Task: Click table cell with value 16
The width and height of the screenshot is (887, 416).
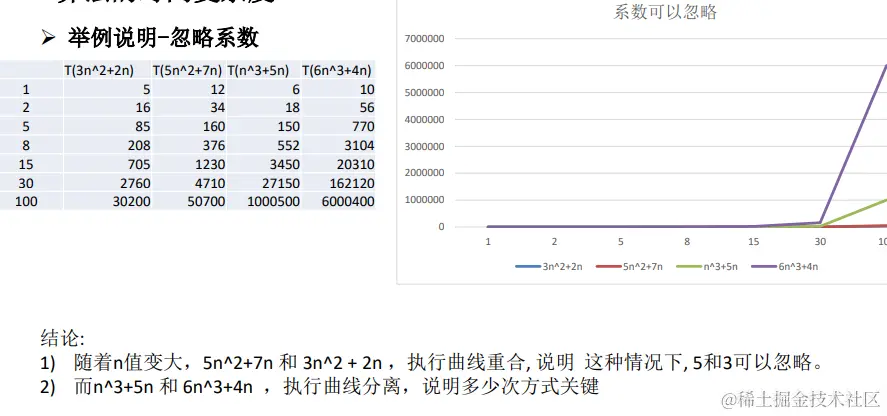Action: 143,108
